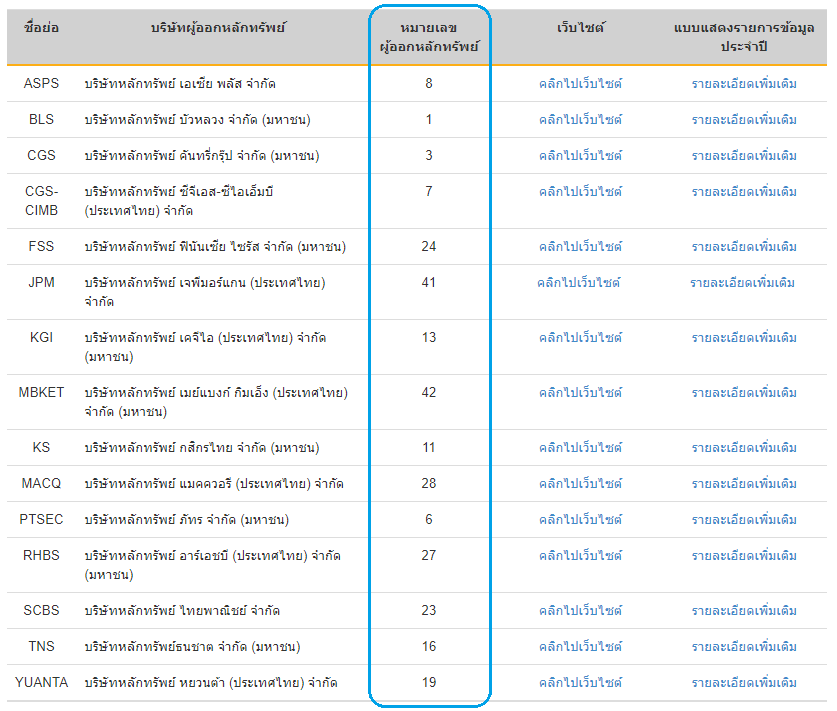
Task: Click the 'ชื่อย่อ' column header
Action: click(41, 28)
